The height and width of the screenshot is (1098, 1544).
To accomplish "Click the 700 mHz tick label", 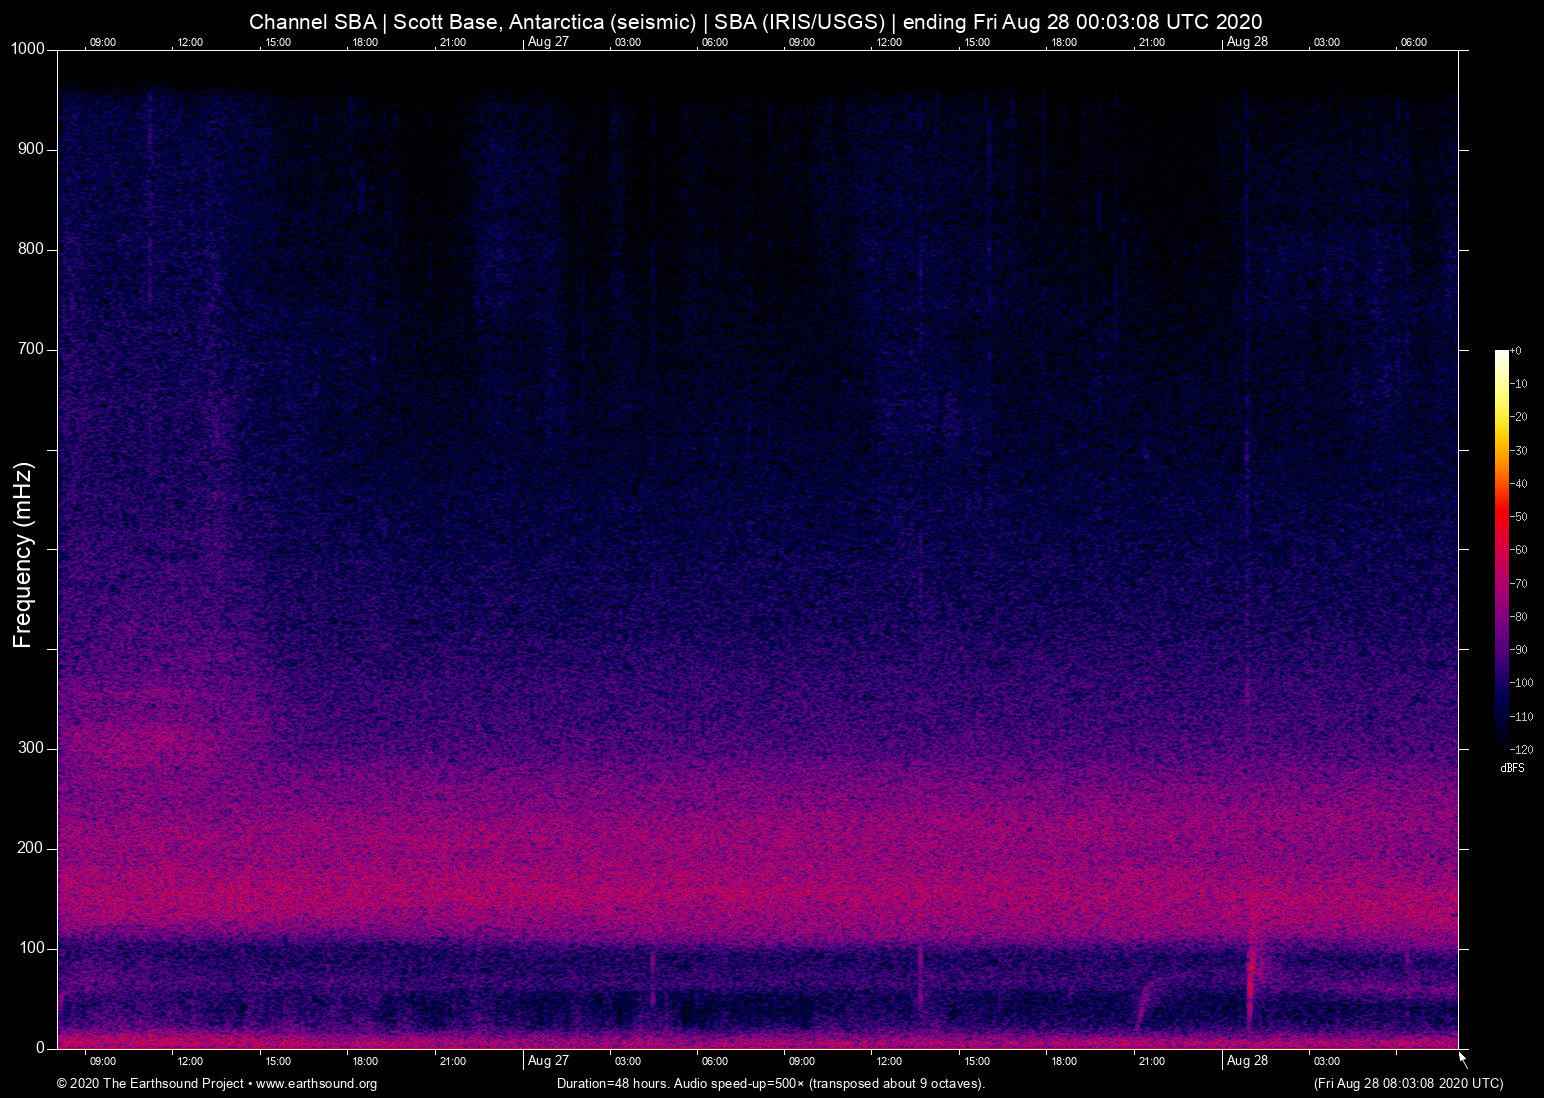I will pos(31,349).
